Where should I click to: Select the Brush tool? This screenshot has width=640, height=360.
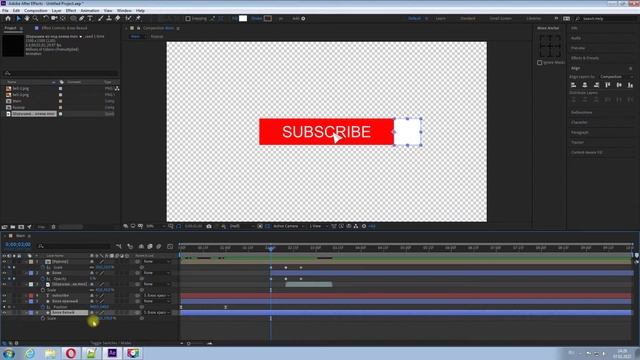[100, 18]
